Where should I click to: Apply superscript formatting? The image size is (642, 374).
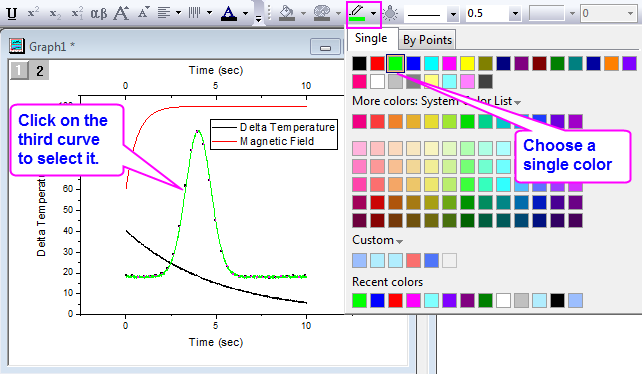(33, 13)
